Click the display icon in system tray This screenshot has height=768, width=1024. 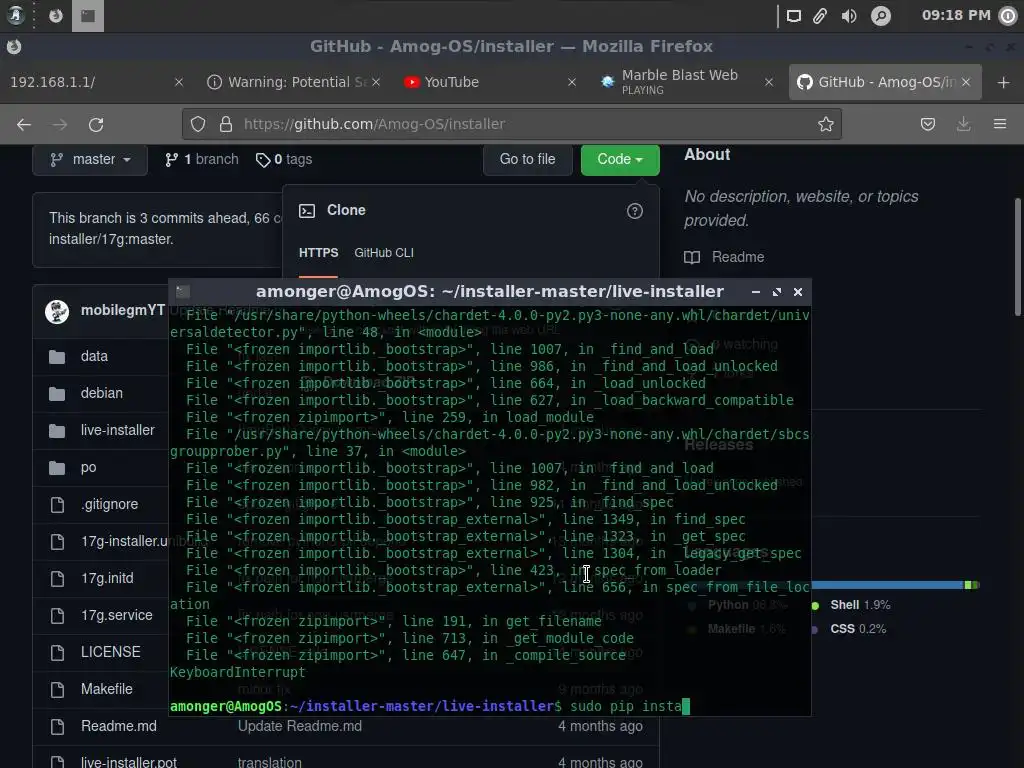click(x=793, y=16)
